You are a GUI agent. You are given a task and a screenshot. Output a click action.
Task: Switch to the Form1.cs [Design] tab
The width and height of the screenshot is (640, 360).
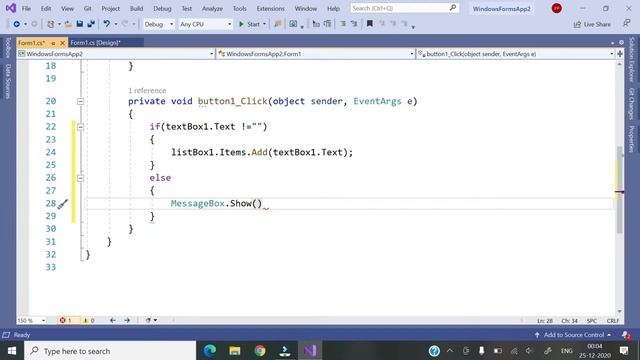tap(96, 43)
